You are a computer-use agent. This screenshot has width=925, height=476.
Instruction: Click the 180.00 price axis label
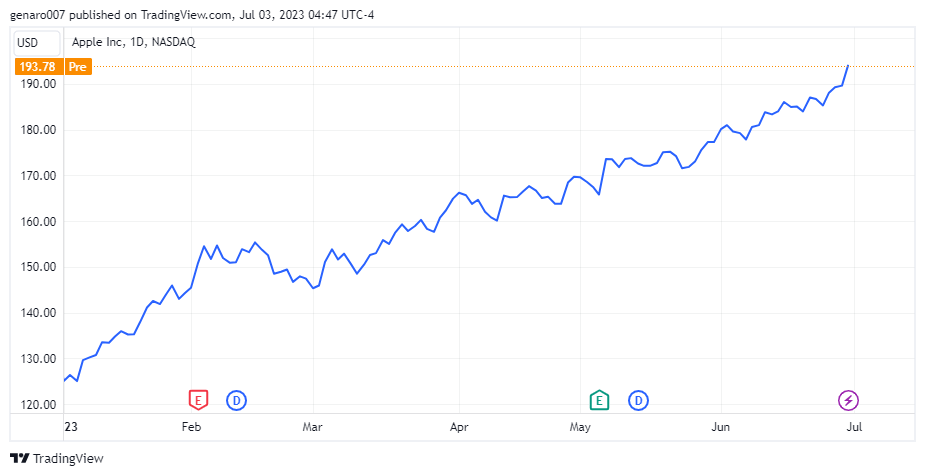38,130
